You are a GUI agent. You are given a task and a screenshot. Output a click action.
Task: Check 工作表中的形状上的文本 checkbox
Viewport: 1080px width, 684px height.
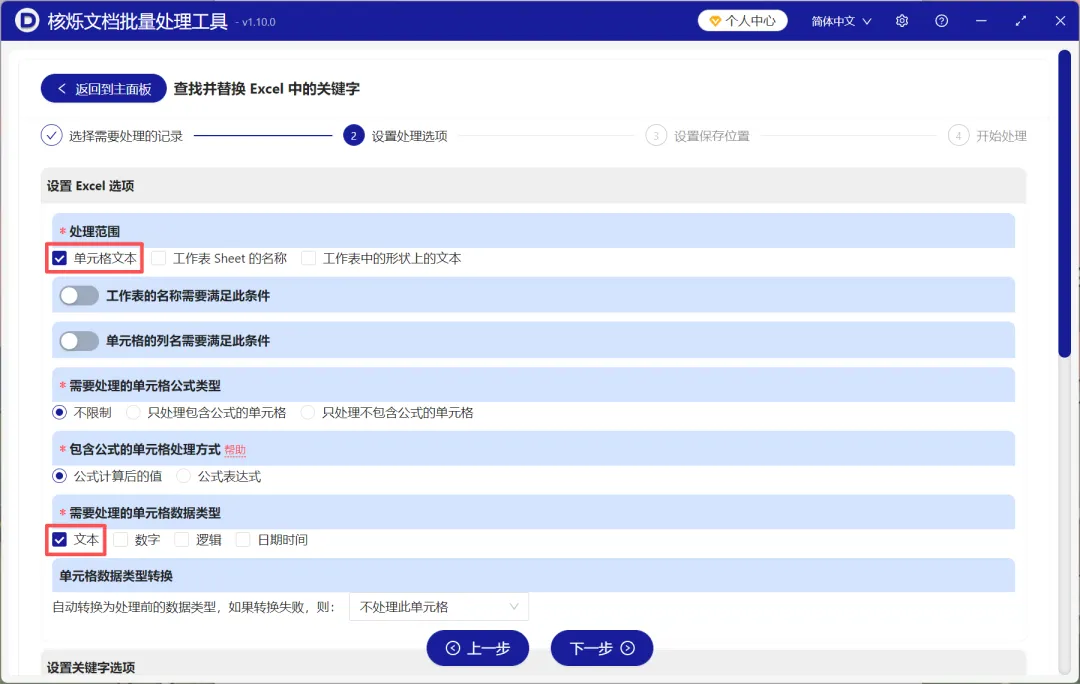point(309,258)
